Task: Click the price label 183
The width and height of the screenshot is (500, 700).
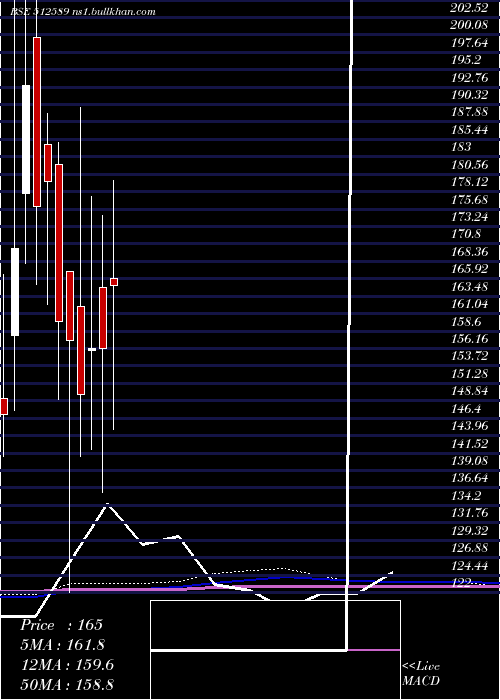Action: 461,147
